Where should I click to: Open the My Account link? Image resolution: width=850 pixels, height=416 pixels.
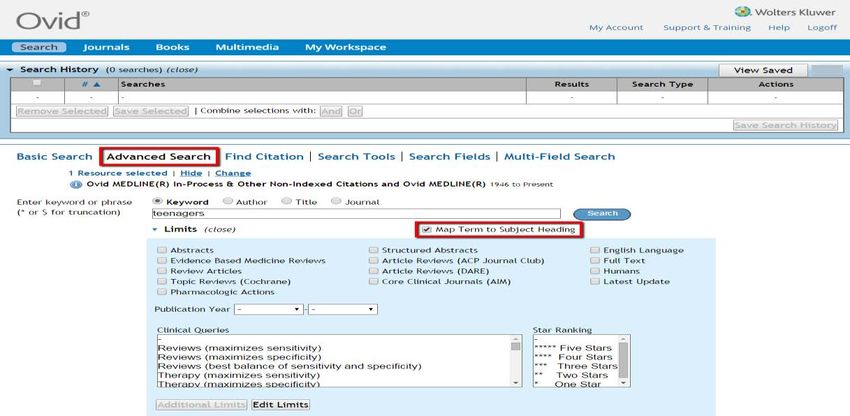tap(616, 28)
